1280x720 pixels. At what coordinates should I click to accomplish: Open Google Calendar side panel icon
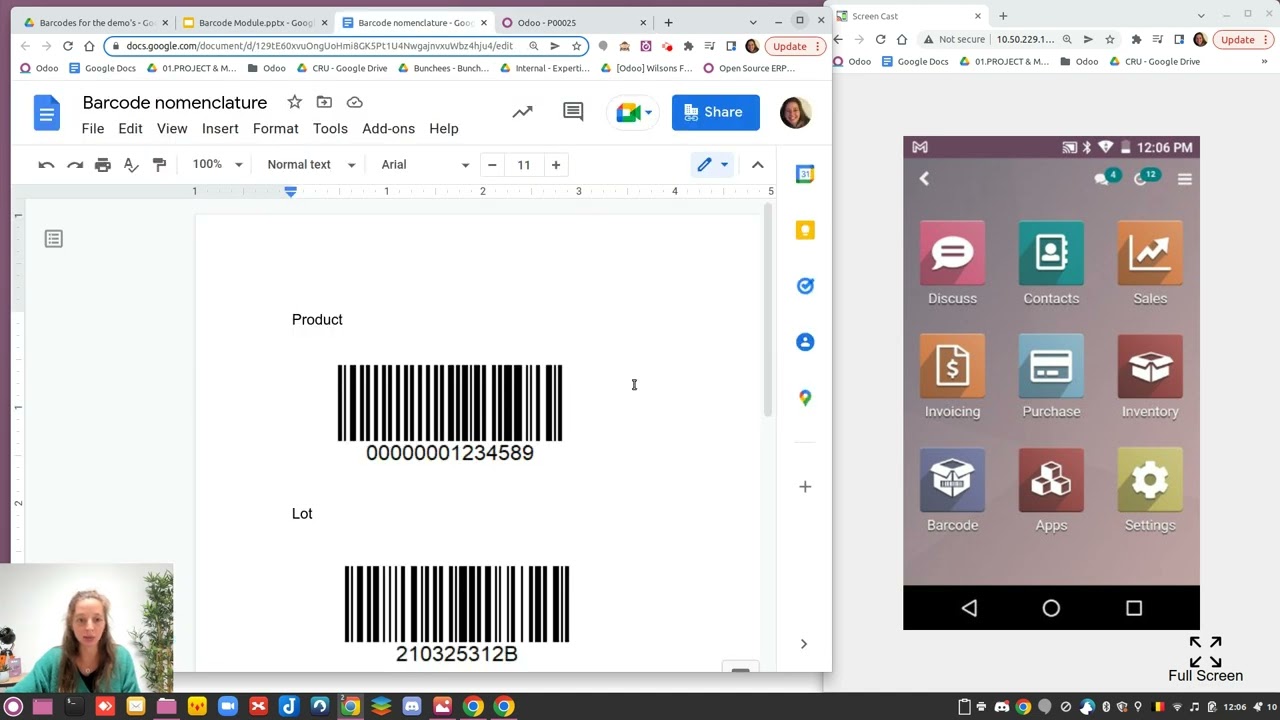click(x=805, y=174)
